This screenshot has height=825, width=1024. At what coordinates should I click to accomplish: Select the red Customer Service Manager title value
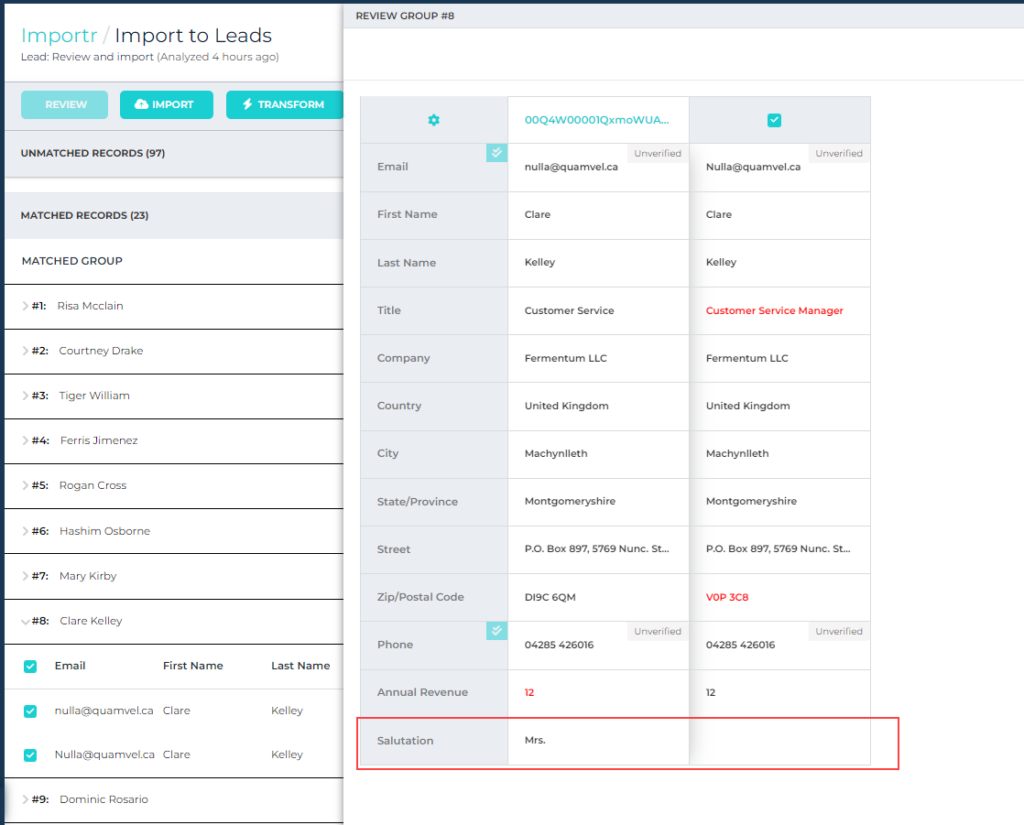[774, 311]
